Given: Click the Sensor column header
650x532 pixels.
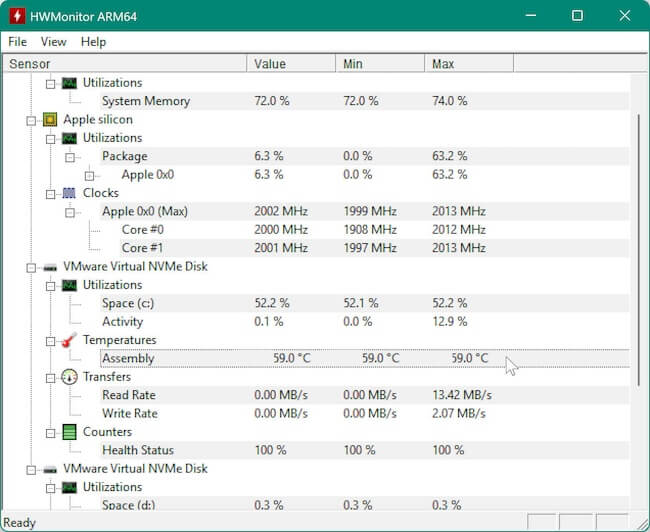Looking at the screenshot, I should 124,64.
